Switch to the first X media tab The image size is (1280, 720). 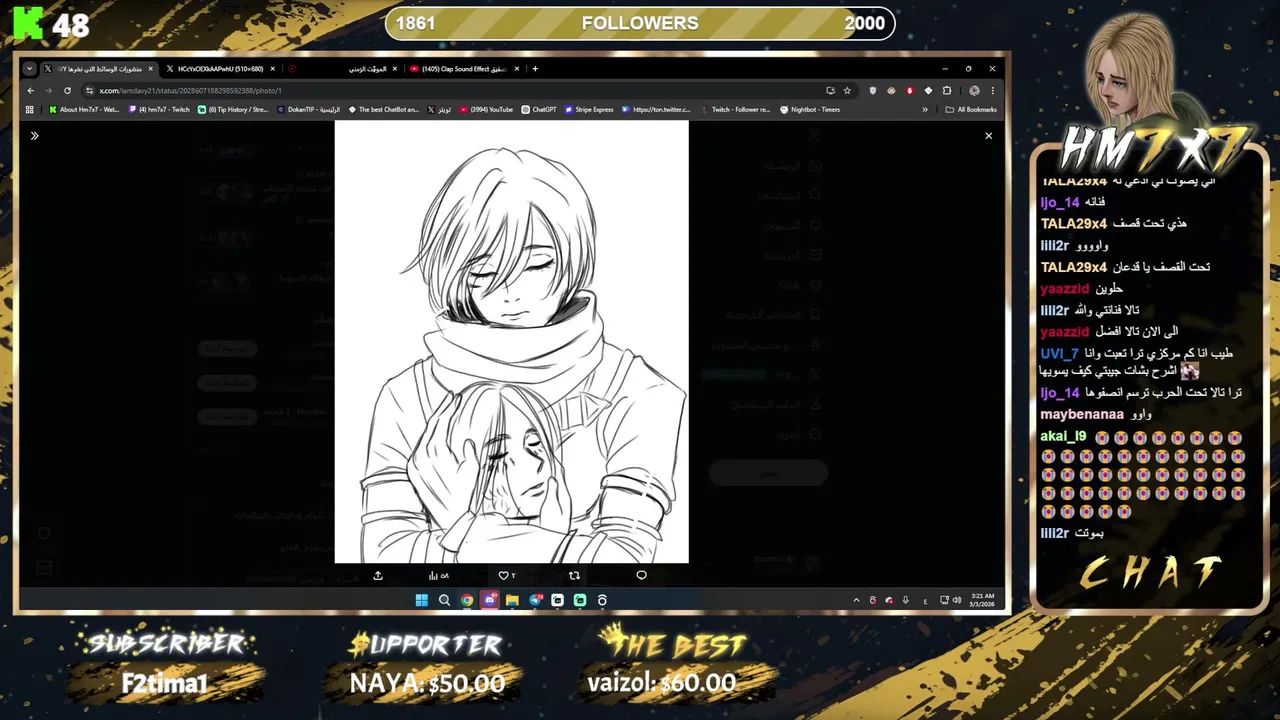[x=98, y=69]
